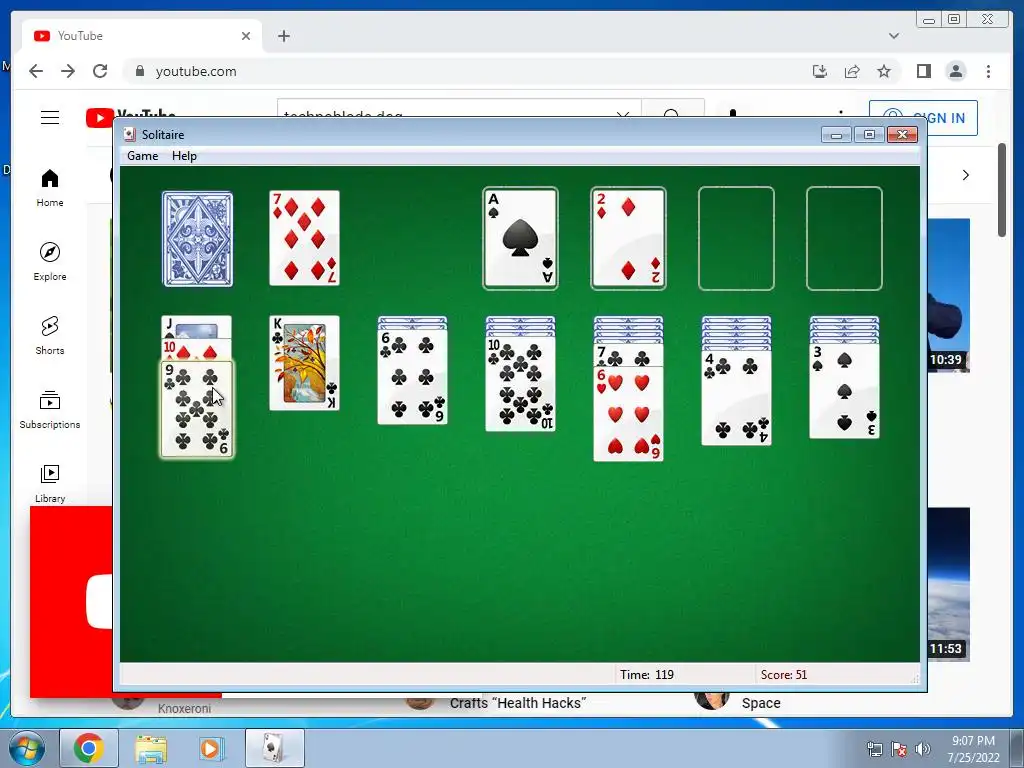Click the Ace of spades foundation pile
The width and height of the screenshot is (1024, 768).
520,238
